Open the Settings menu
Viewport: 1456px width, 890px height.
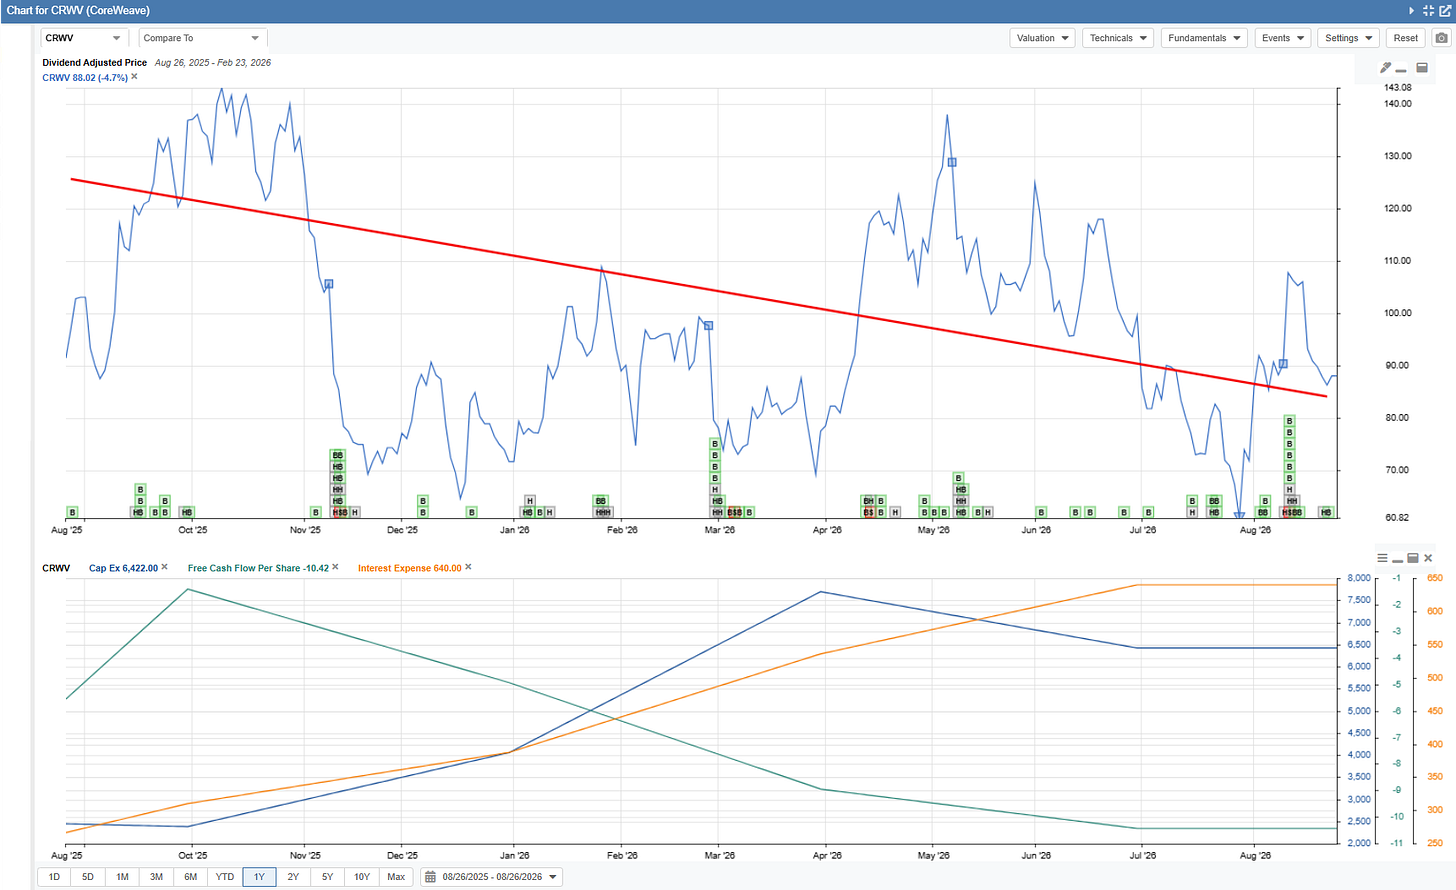click(1349, 38)
